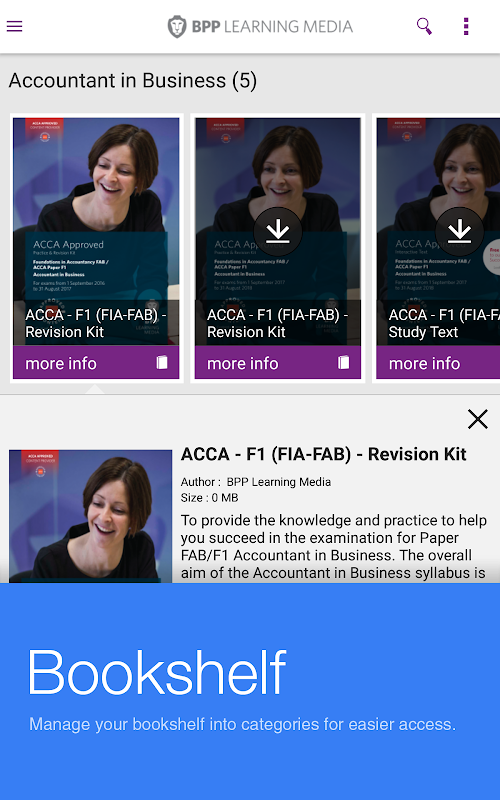Tap the book description paragraph
The image size is (500, 800).
point(334,546)
